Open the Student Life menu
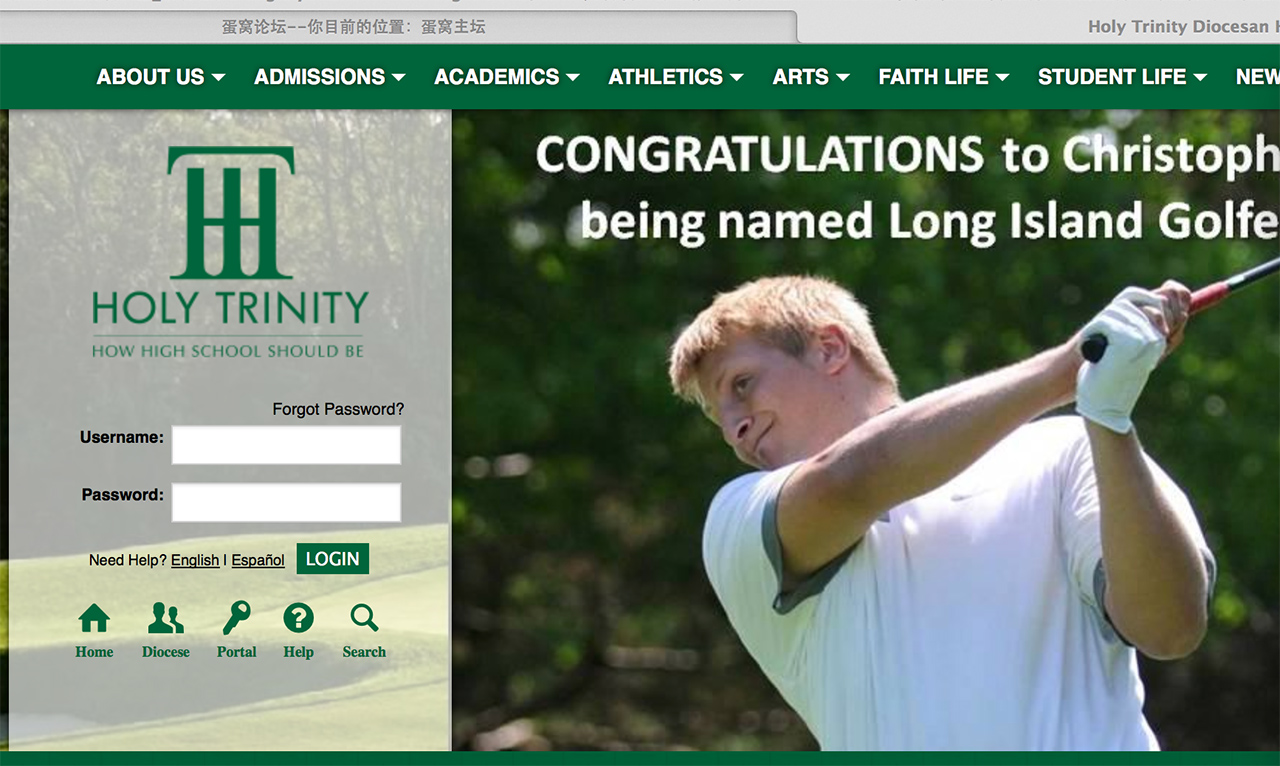Screen dimensions: 1280x766 (1123, 77)
